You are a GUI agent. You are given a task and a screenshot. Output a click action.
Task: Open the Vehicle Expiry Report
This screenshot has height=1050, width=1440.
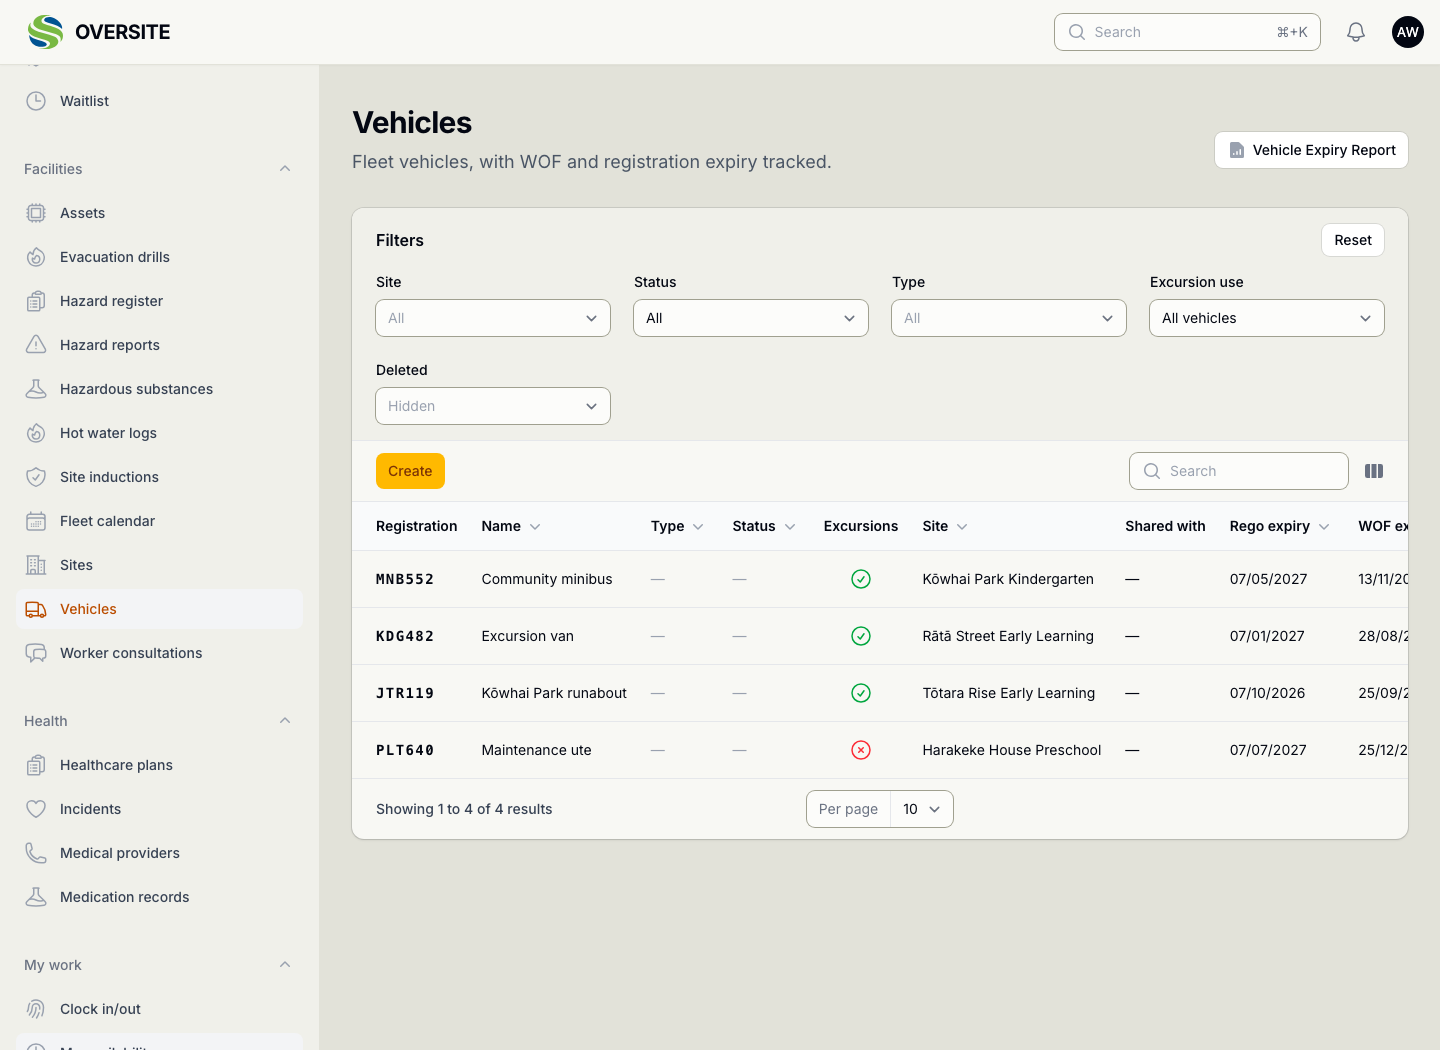(1311, 150)
